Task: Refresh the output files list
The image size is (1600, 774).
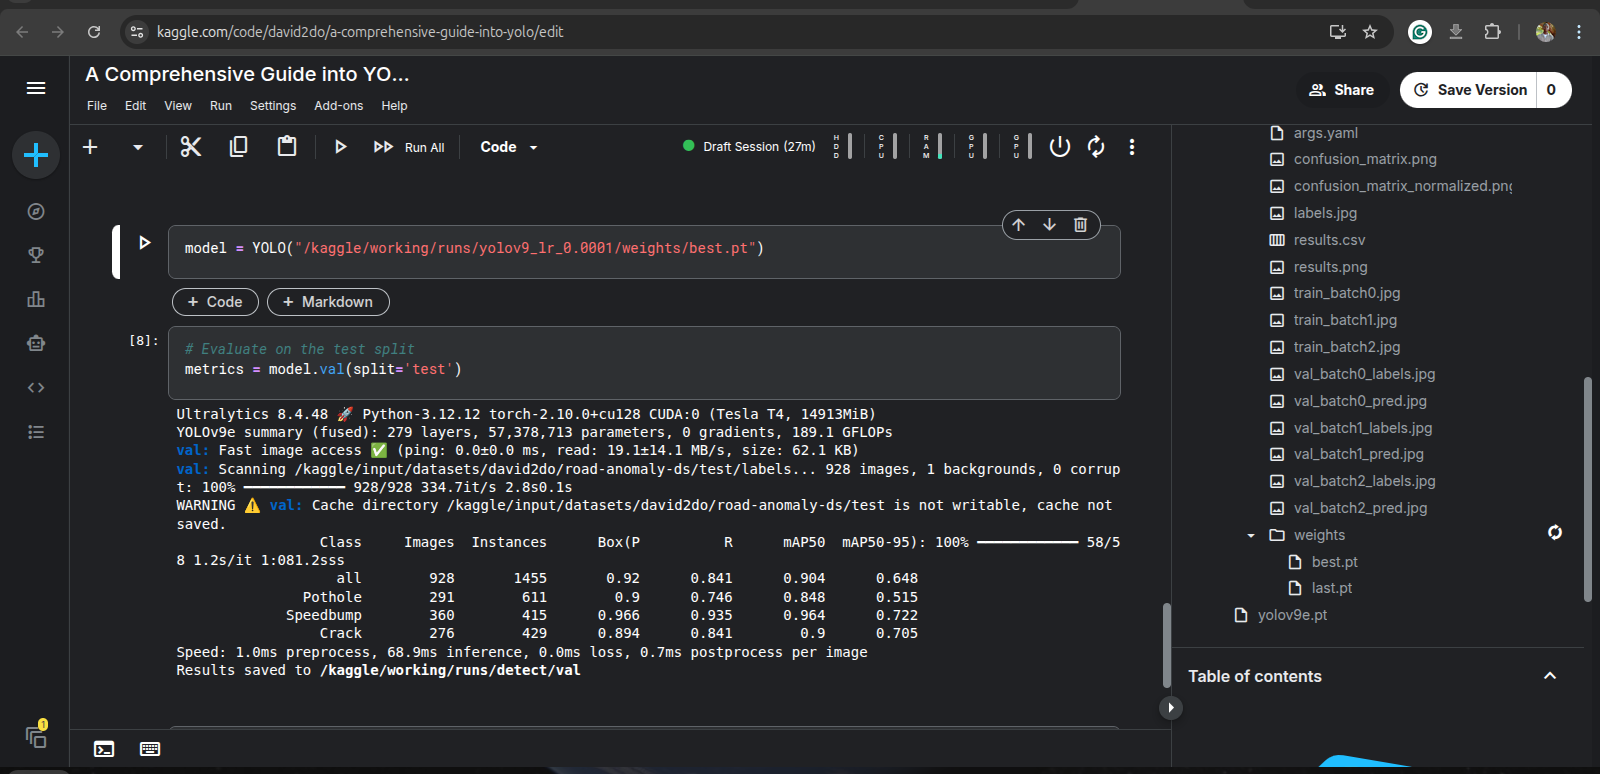Action: tap(1555, 532)
